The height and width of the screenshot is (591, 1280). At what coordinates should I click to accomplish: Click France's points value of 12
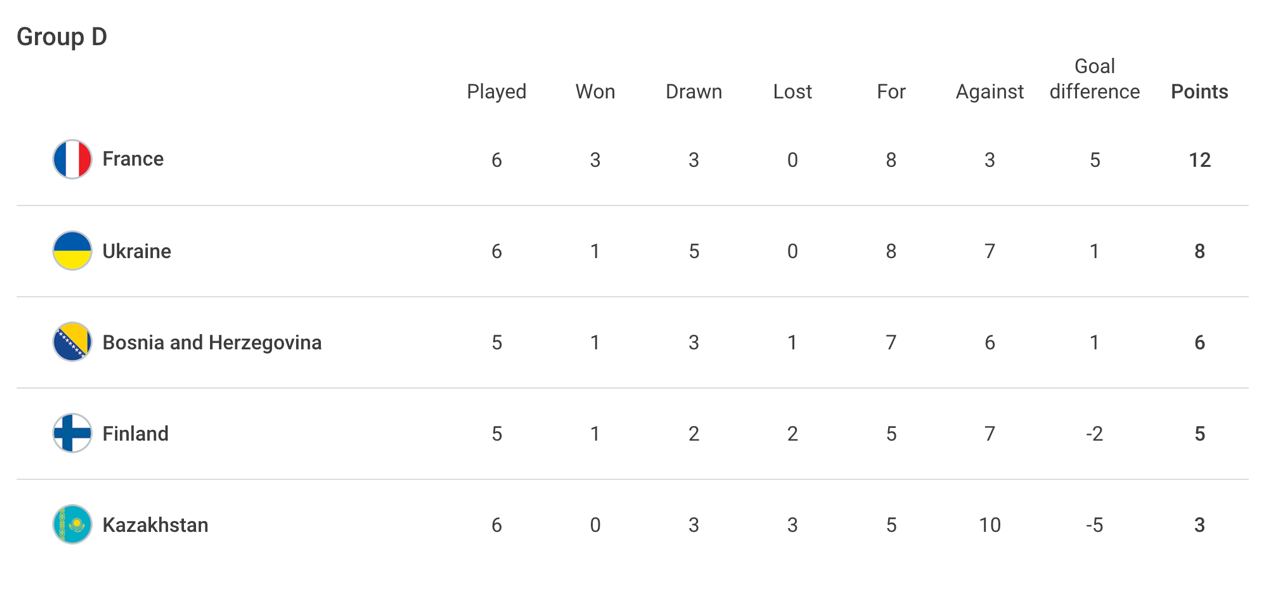(1199, 160)
